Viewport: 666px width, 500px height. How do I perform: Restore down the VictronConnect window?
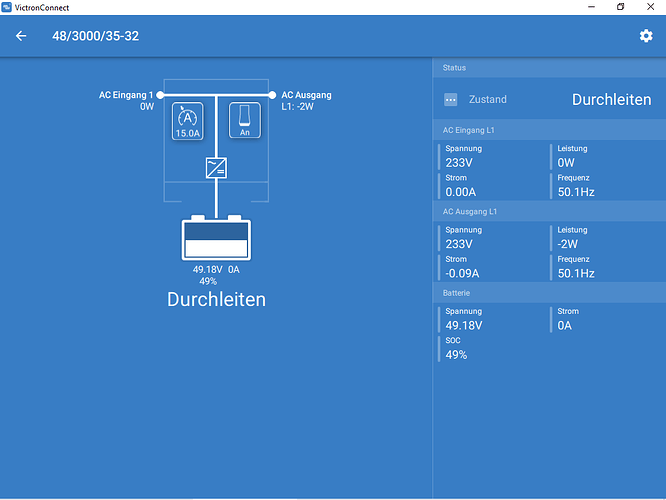(x=621, y=7)
